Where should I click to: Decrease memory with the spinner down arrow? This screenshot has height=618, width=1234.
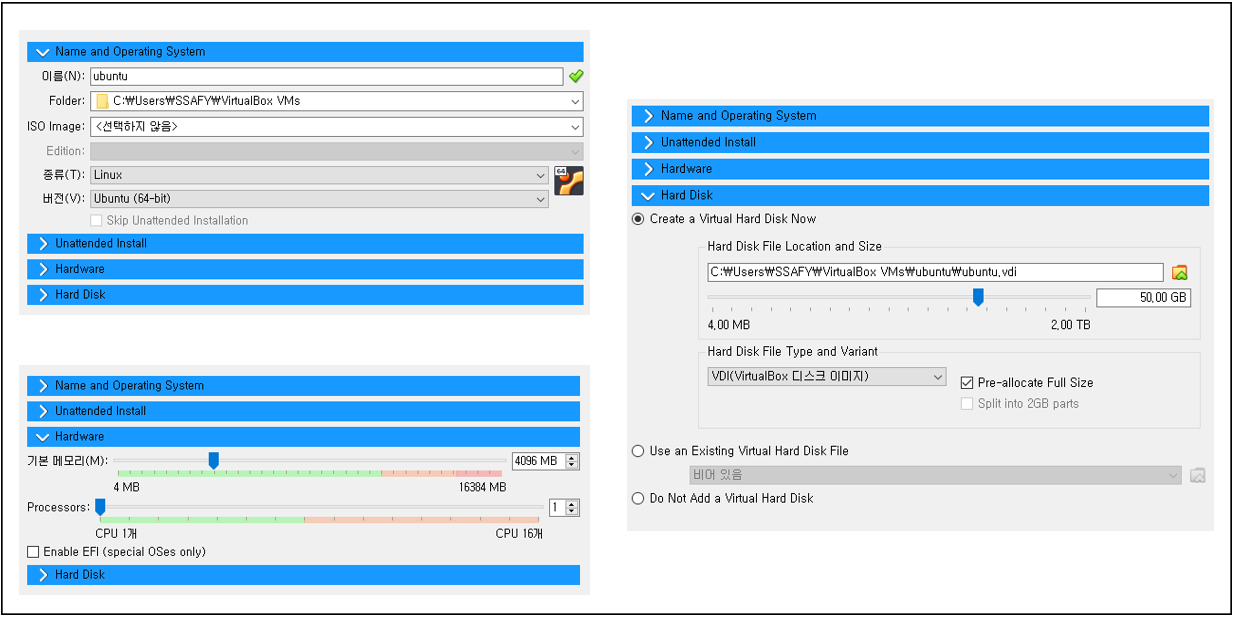pos(572,465)
